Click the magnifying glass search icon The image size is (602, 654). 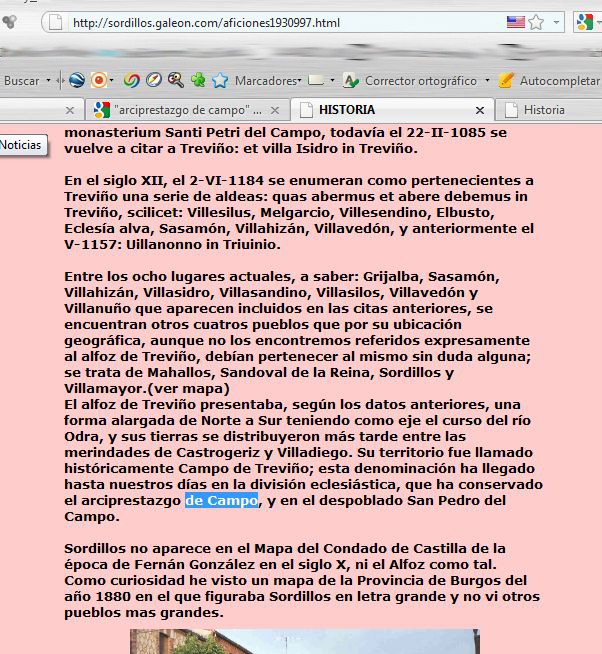pyautogui.click(x=176, y=80)
